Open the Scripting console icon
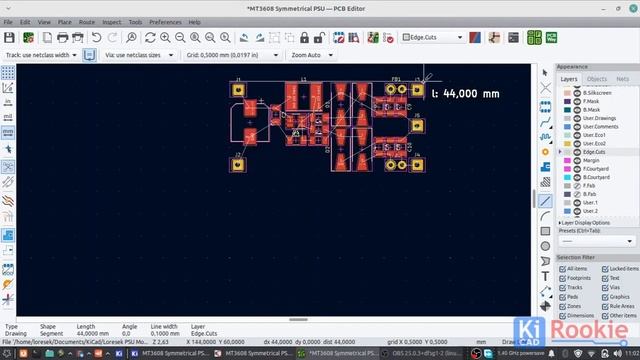 pos(513,38)
